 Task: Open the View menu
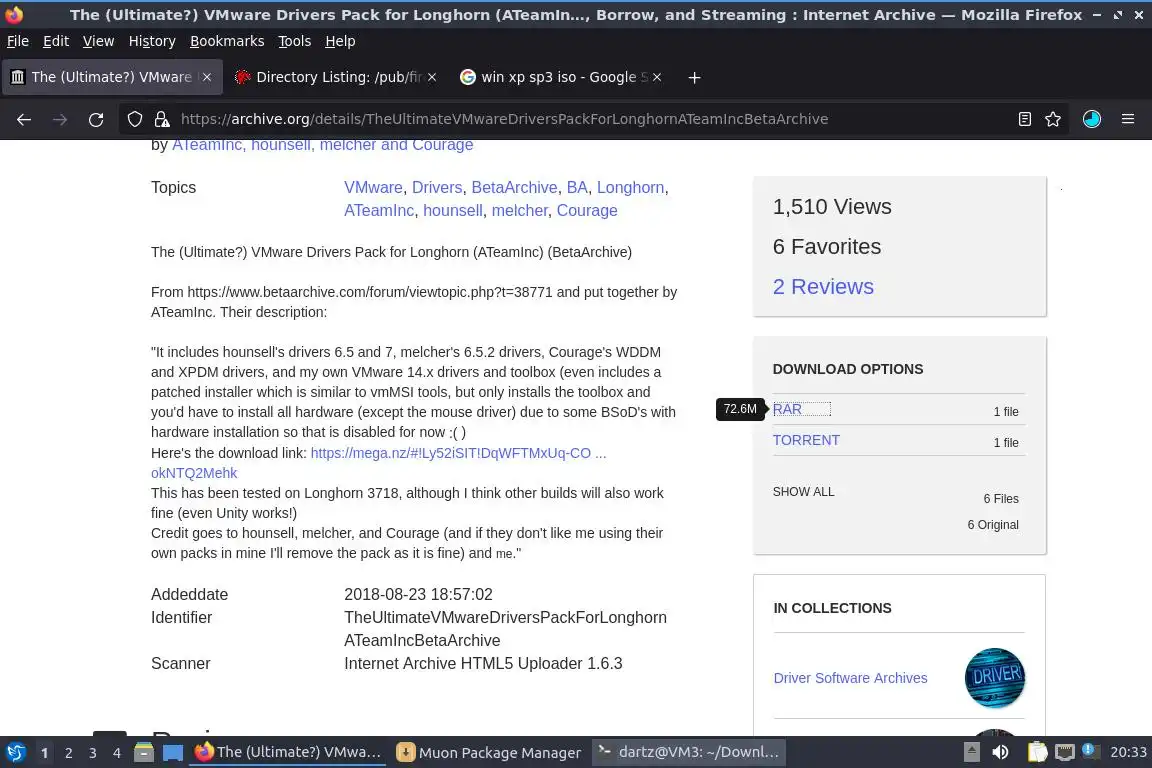tap(98, 41)
